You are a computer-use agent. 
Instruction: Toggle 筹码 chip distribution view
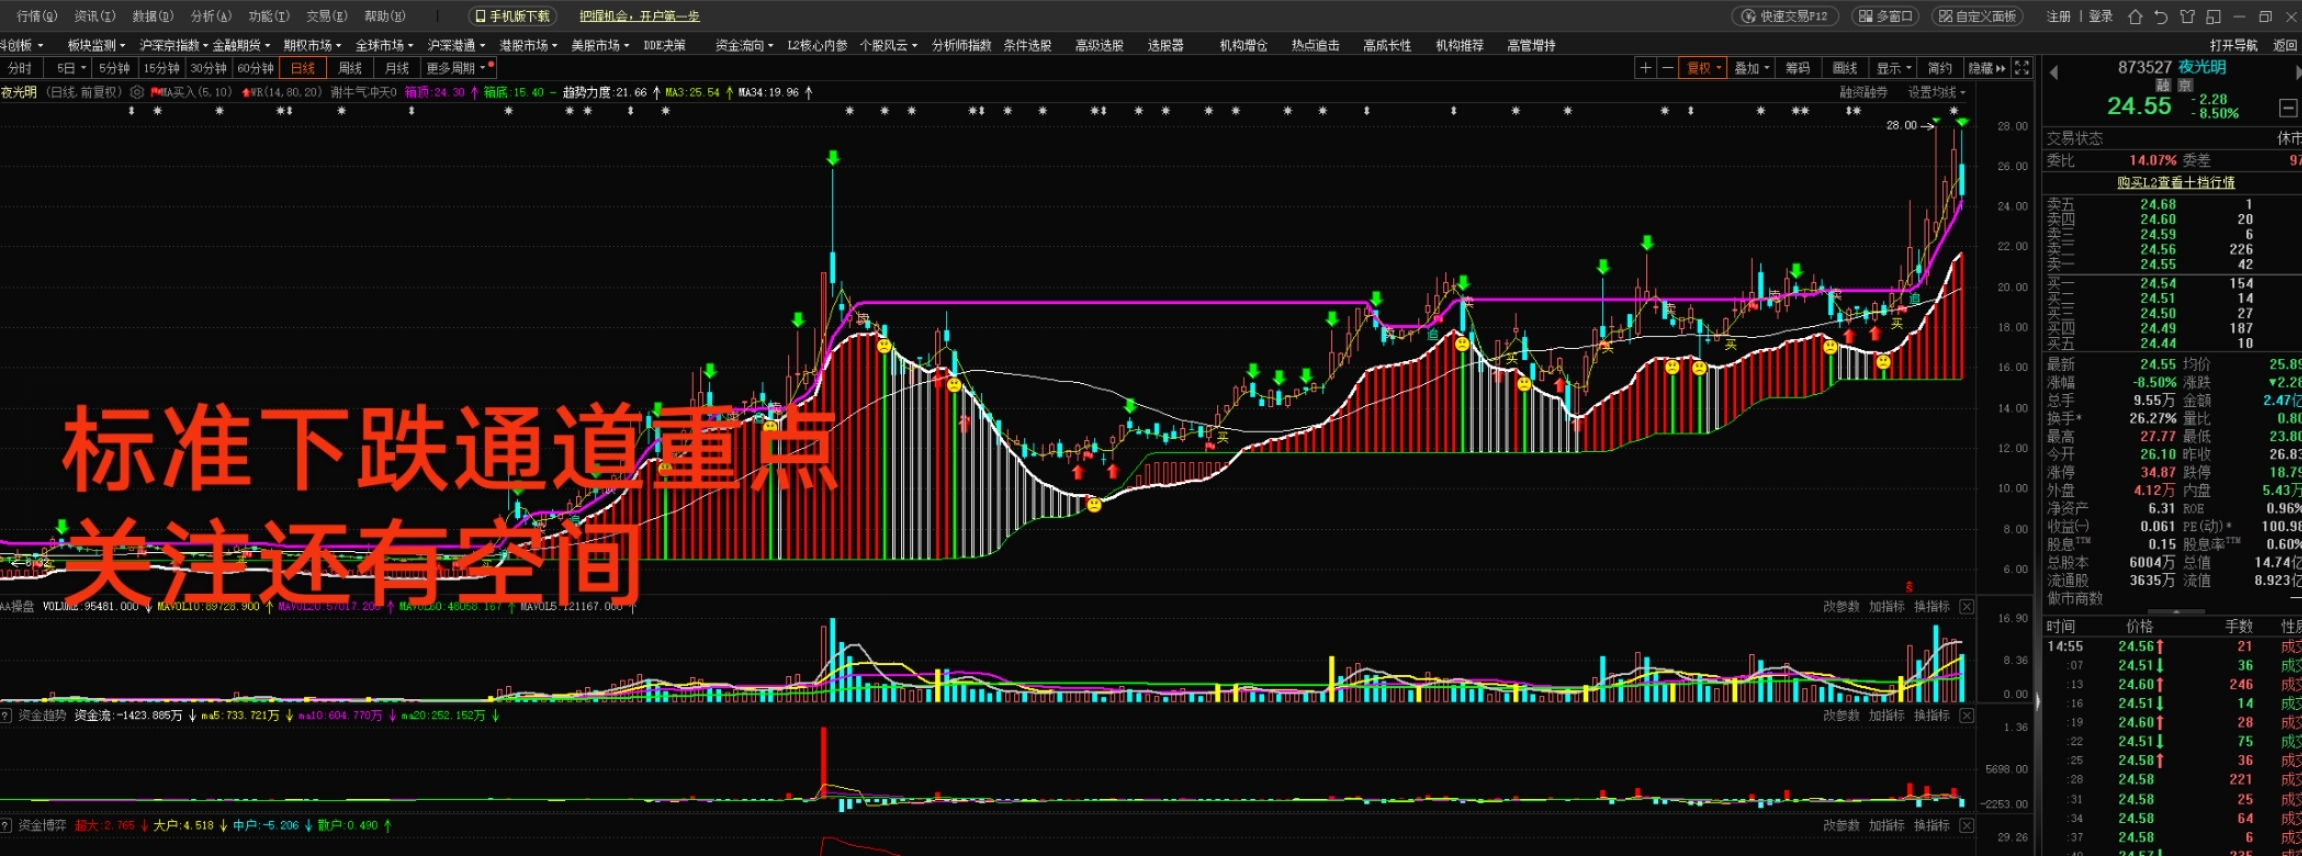(1798, 68)
